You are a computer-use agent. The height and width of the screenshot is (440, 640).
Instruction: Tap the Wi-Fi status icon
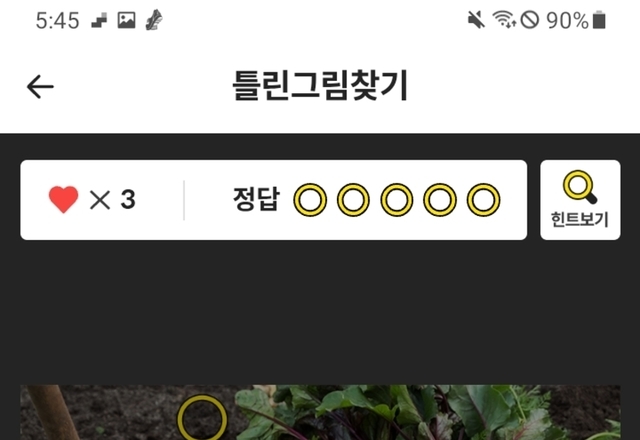504,20
